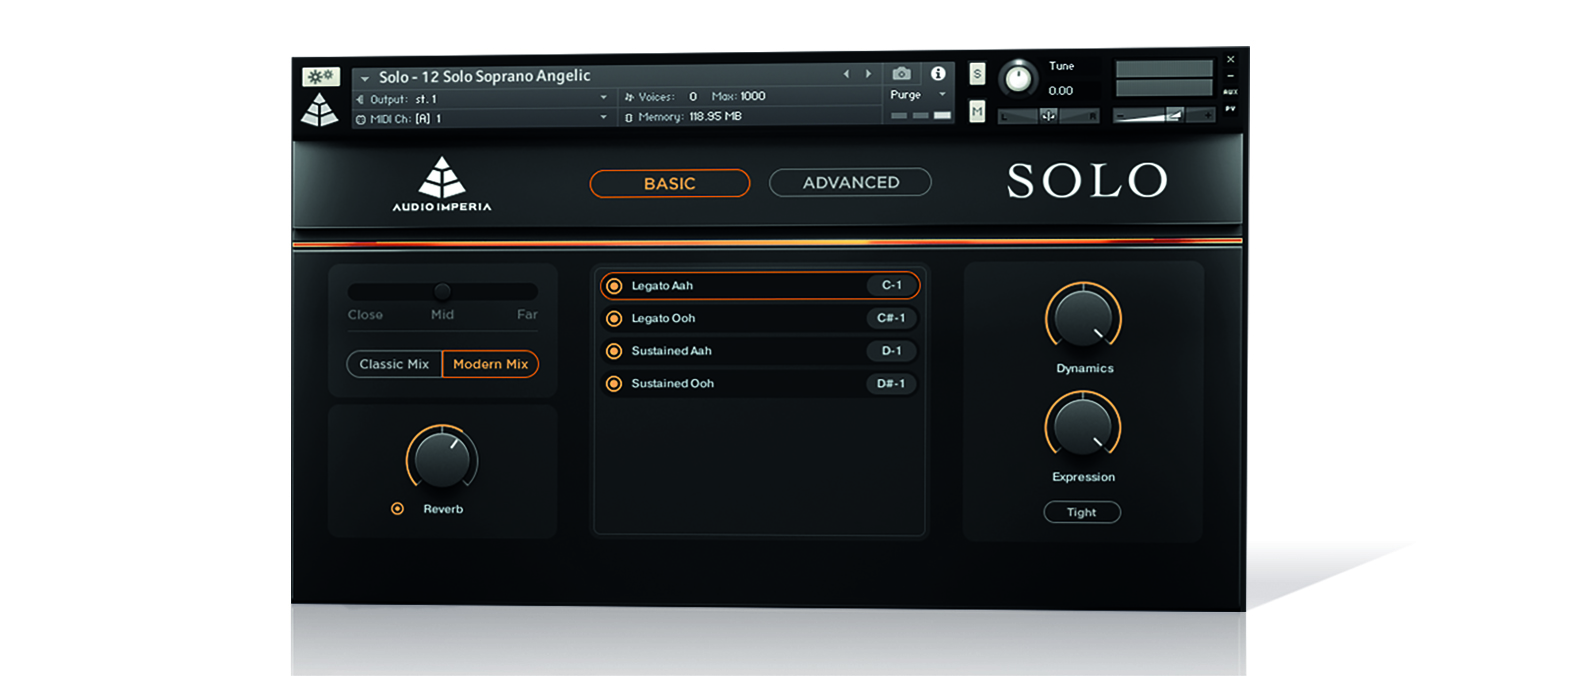Click the Tune knob

1018,78
